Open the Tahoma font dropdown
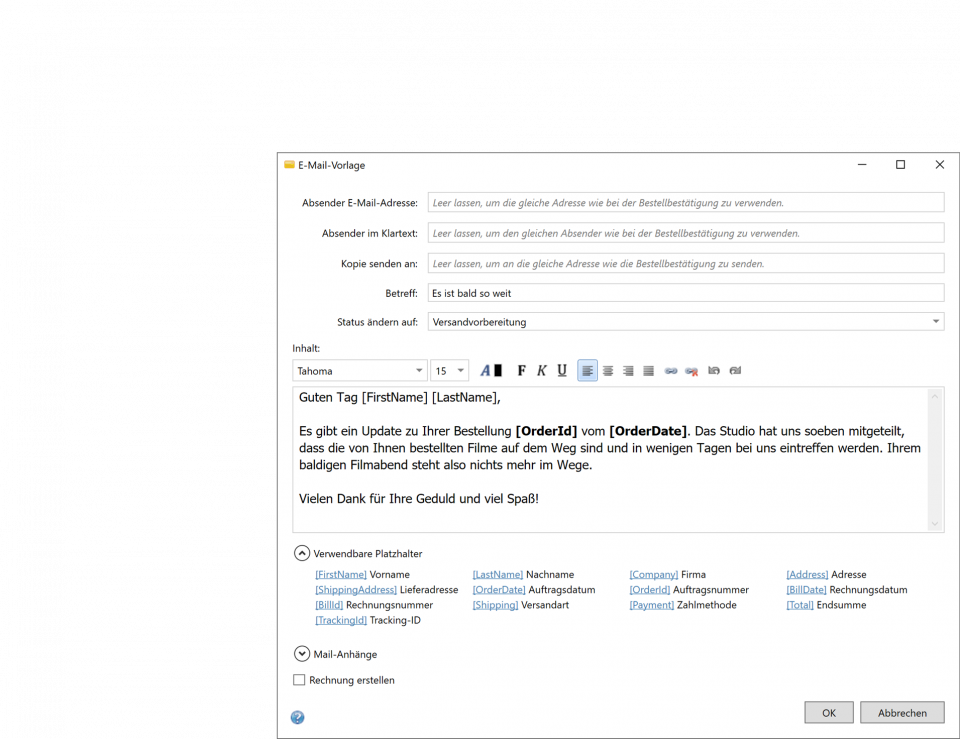Viewport: 960px width, 739px height. pos(360,371)
